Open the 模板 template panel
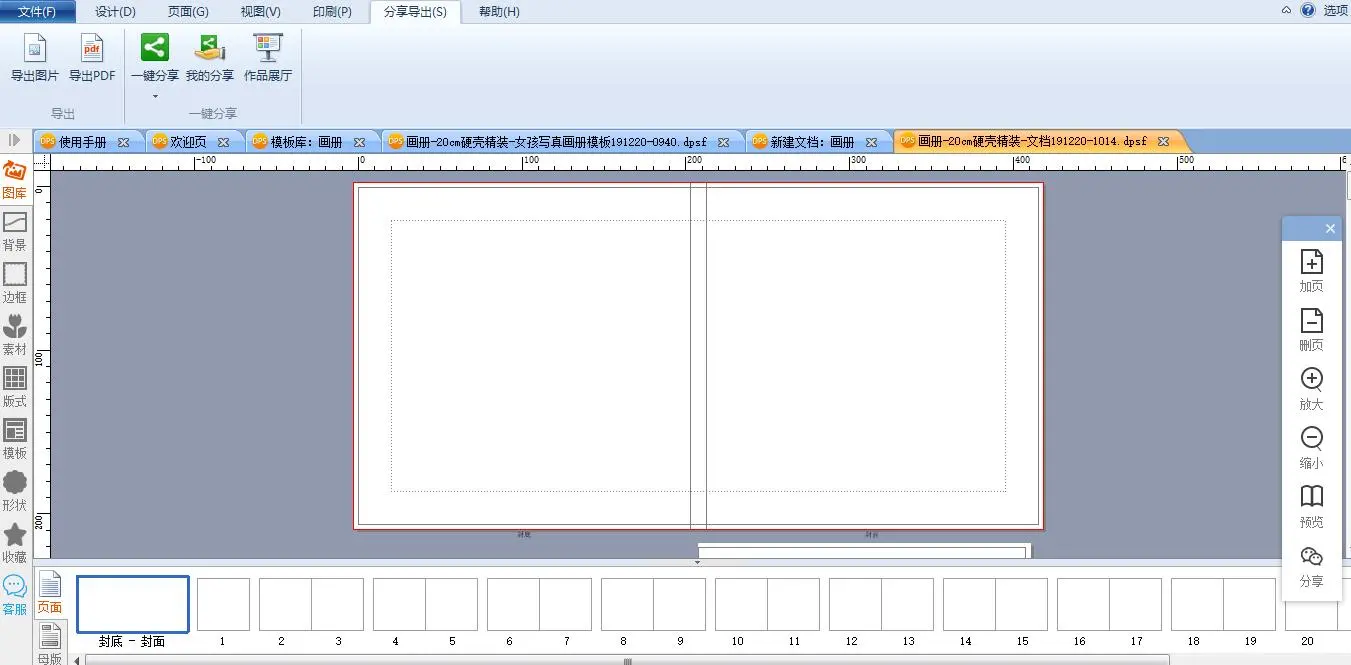 tap(15, 440)
